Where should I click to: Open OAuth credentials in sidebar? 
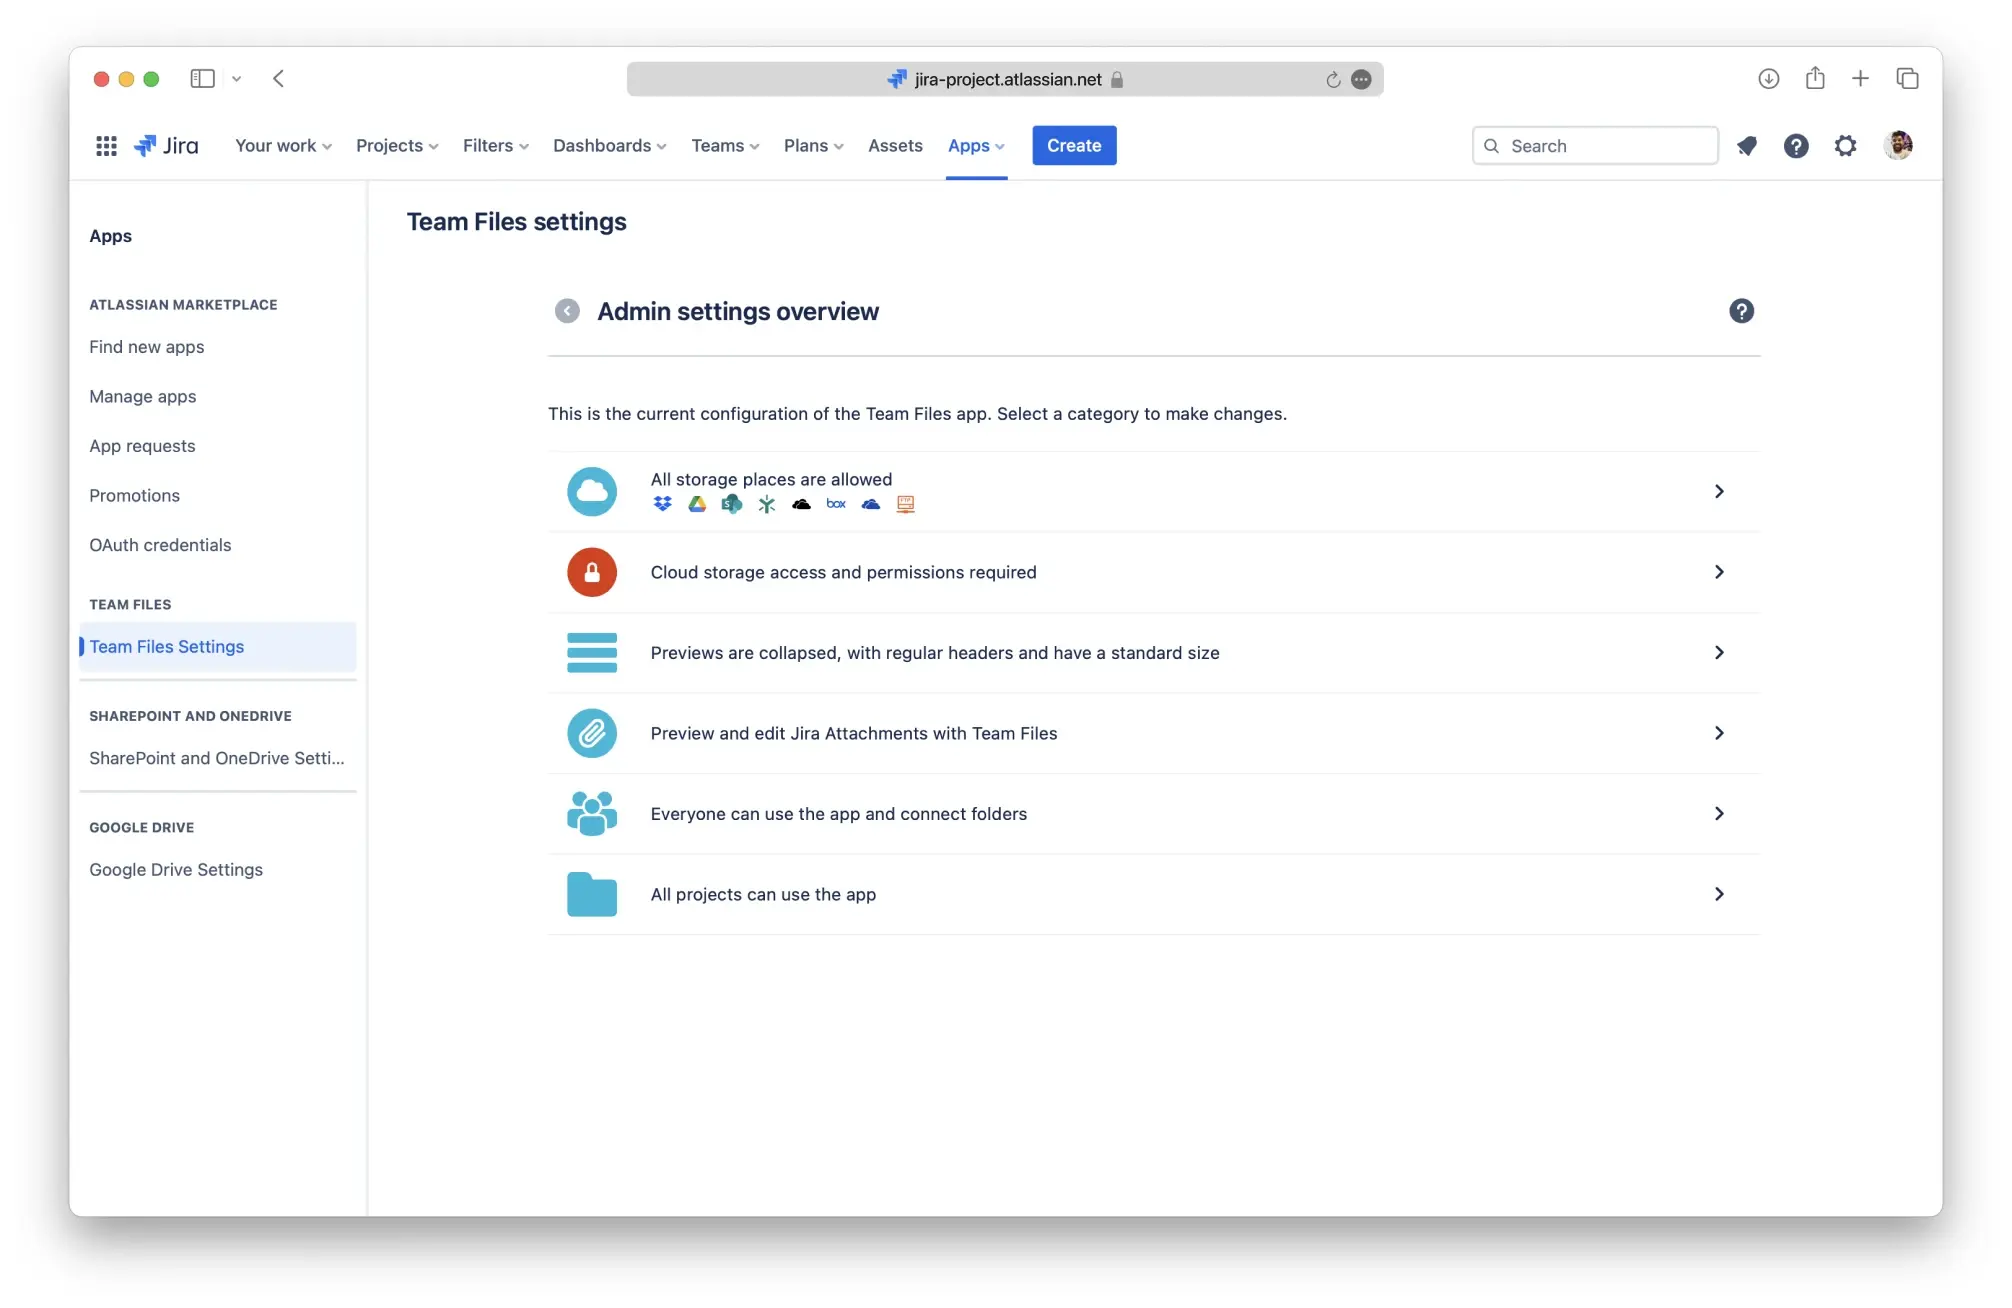tap(160, 545)
